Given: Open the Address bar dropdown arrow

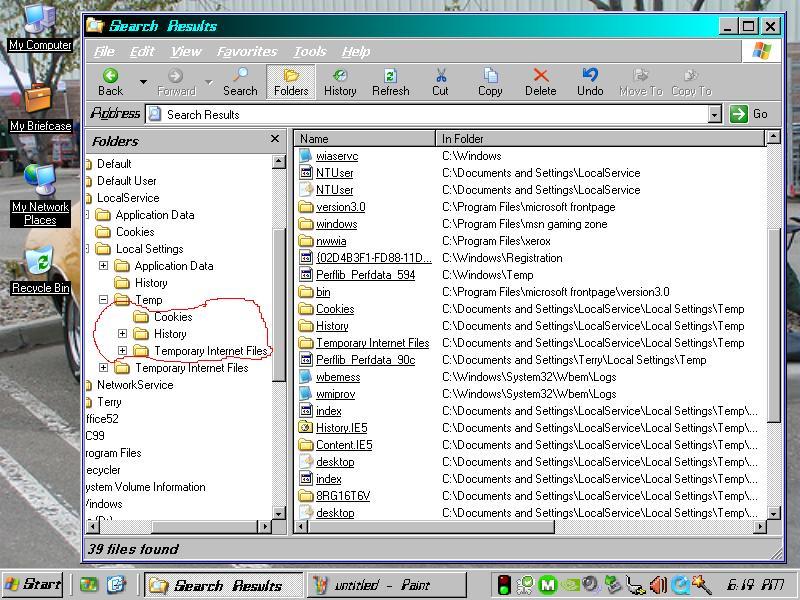Looking at the screenshot, I should [714, 115].
